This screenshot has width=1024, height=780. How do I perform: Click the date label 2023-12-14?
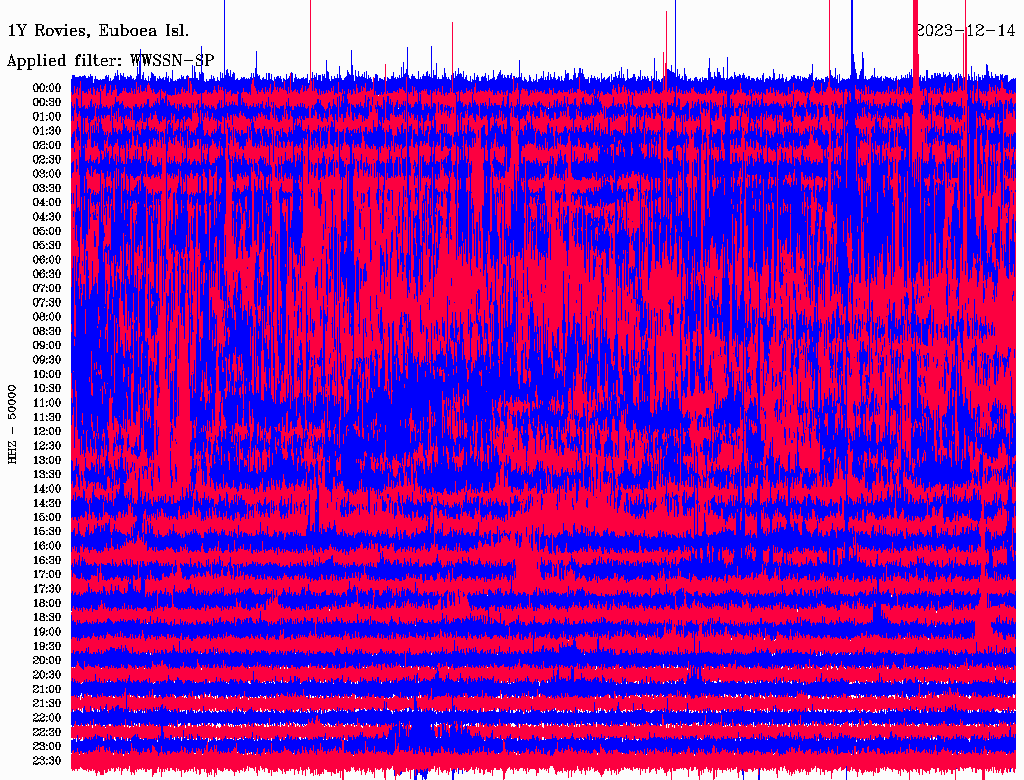pos(965,30)
